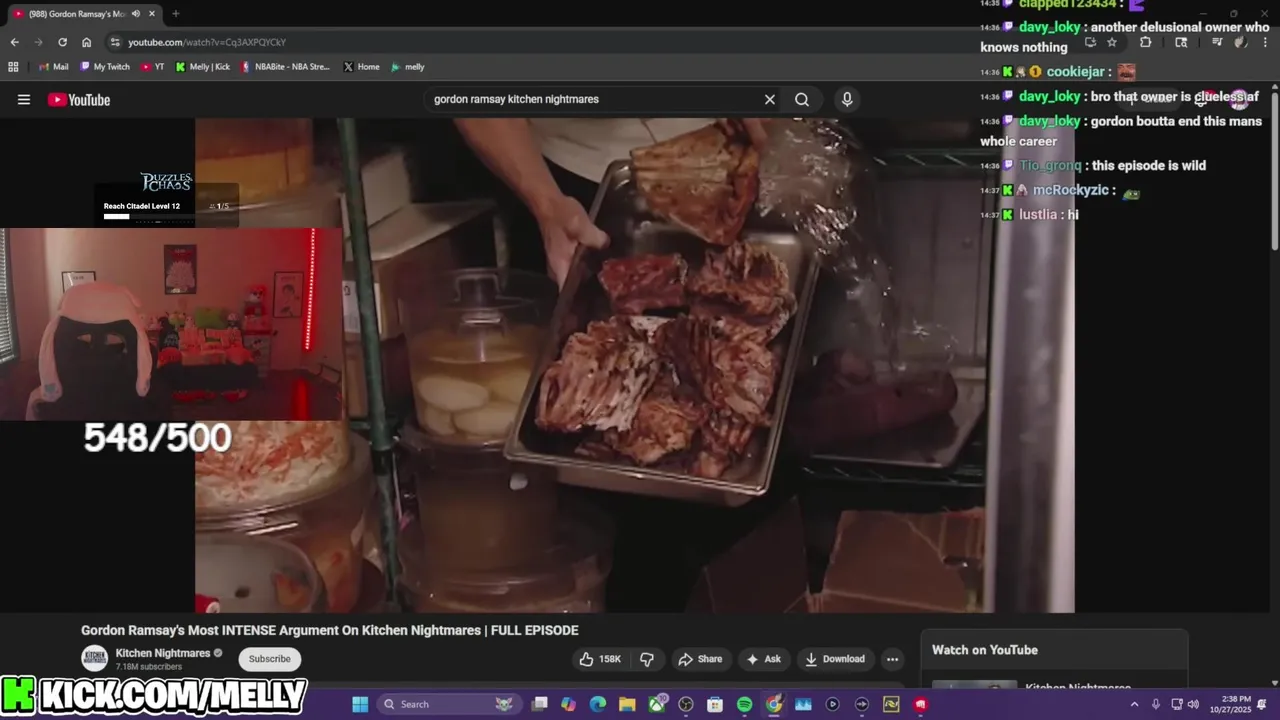Close the Gordon Ramsay YouTube tab

coord(152,14)
